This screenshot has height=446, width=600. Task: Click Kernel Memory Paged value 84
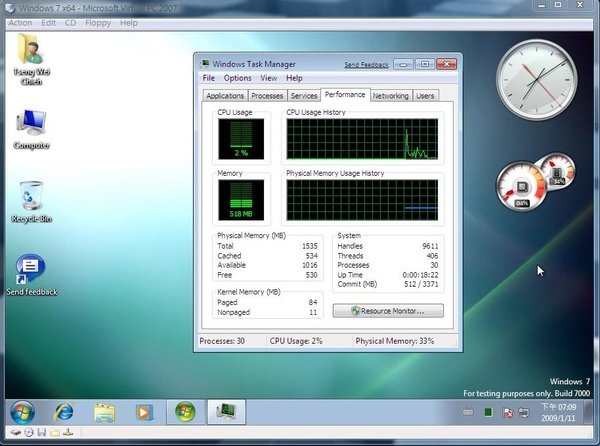(313, 303)
